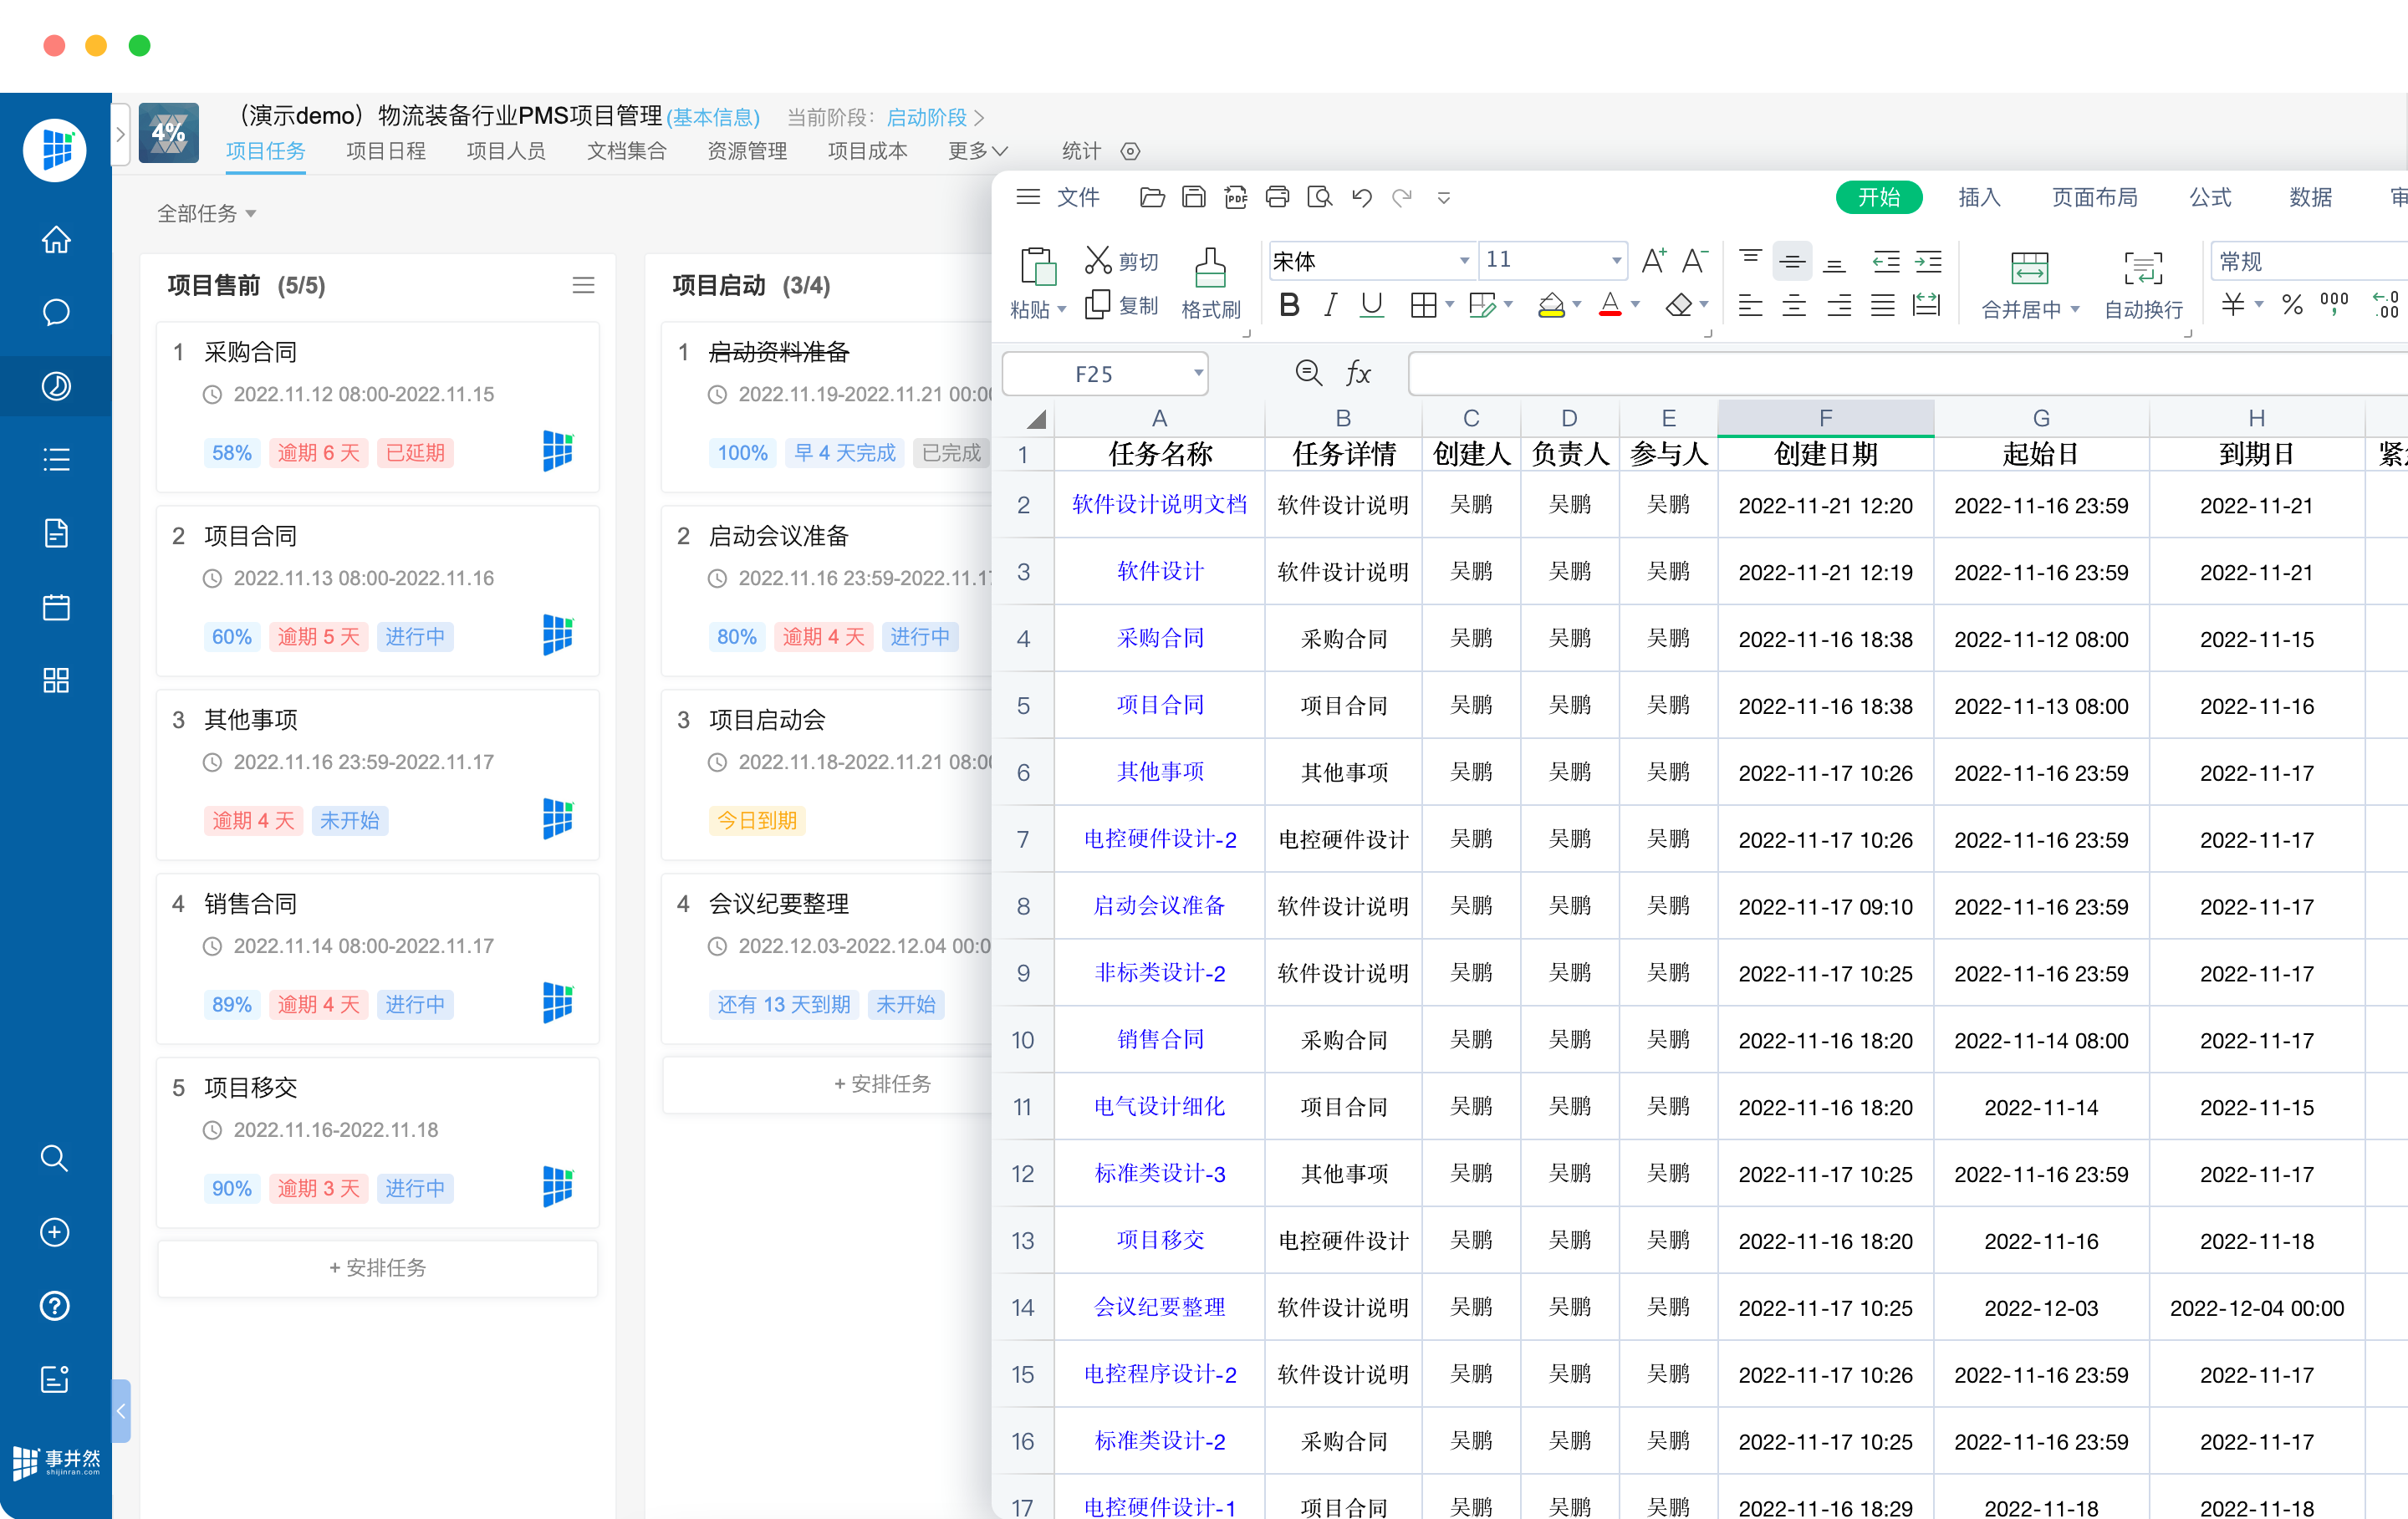This screenshot has height=1519, width=2408.
Task: Click the cell name box showing F25
Action: [x=1094, y=374]
